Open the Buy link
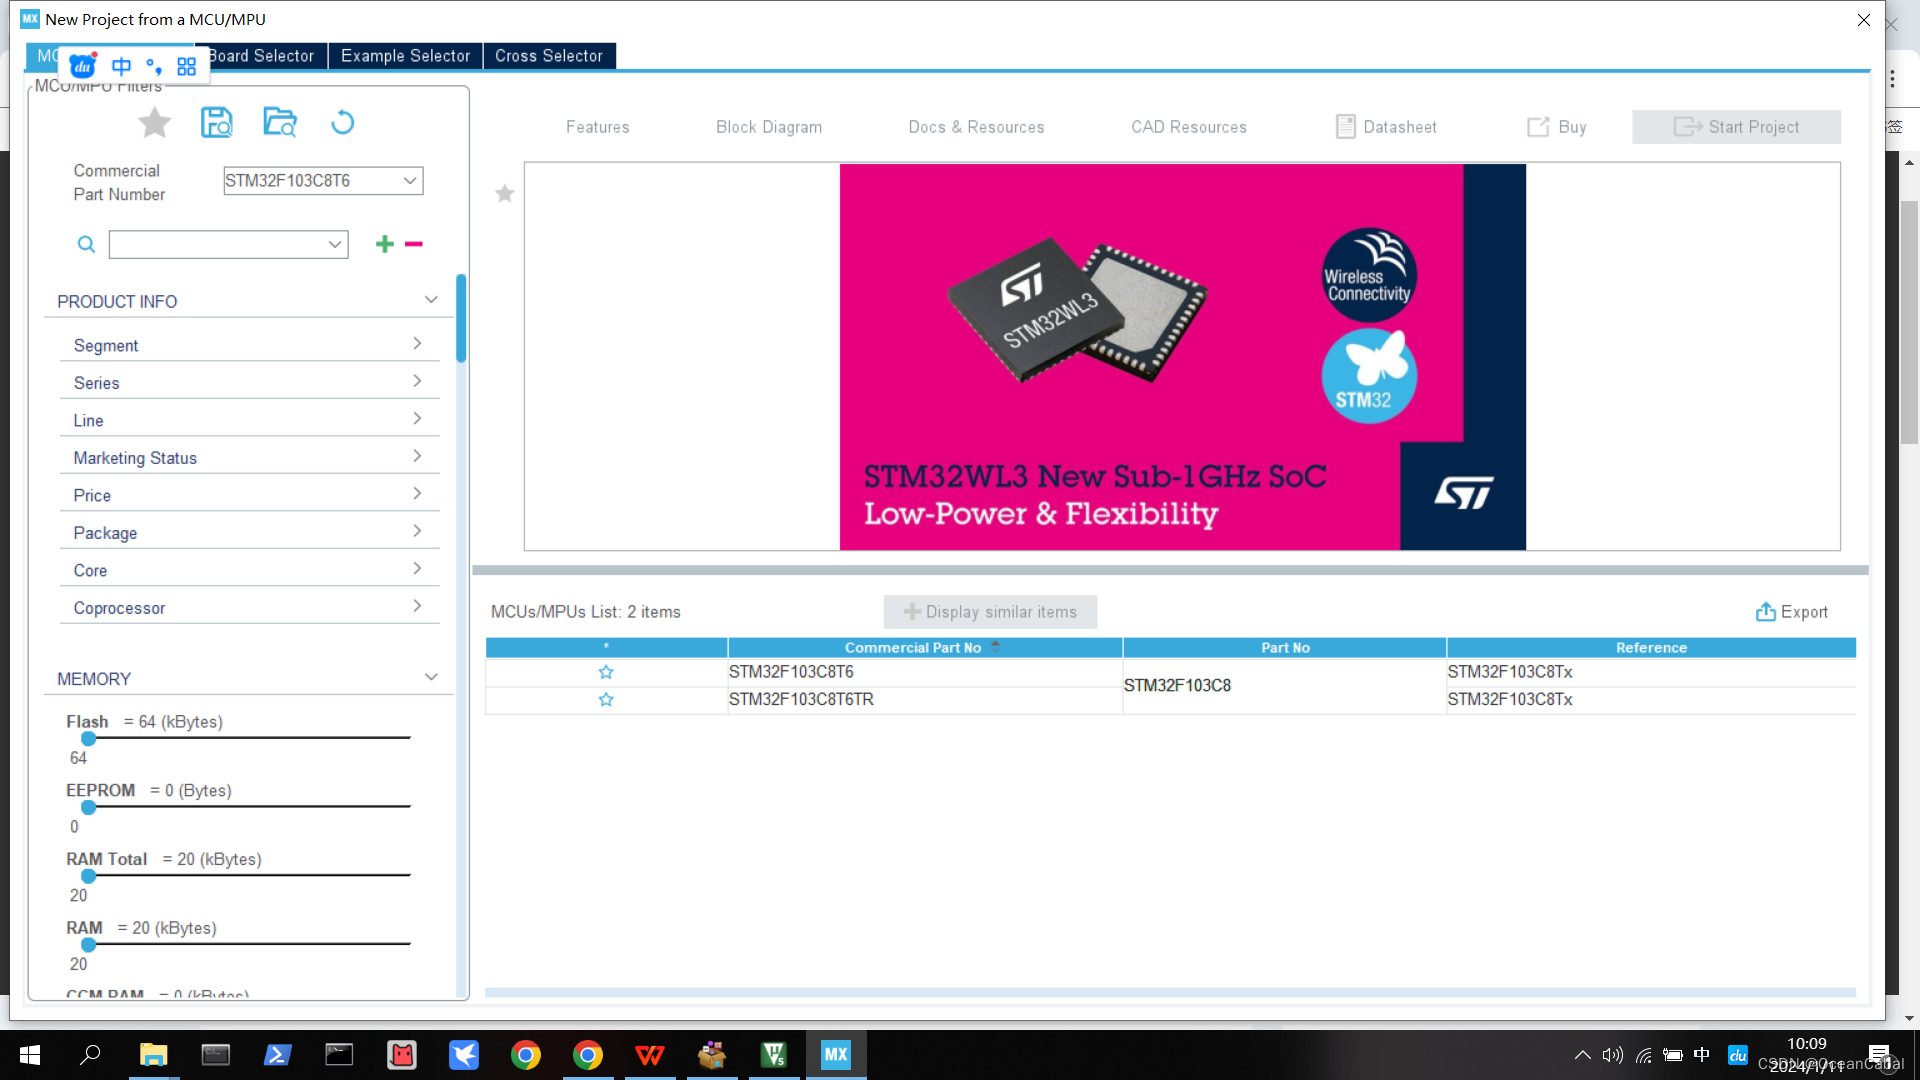Image resolution: width=1920 pixels, height=1080 pixels. [1557, 127]
